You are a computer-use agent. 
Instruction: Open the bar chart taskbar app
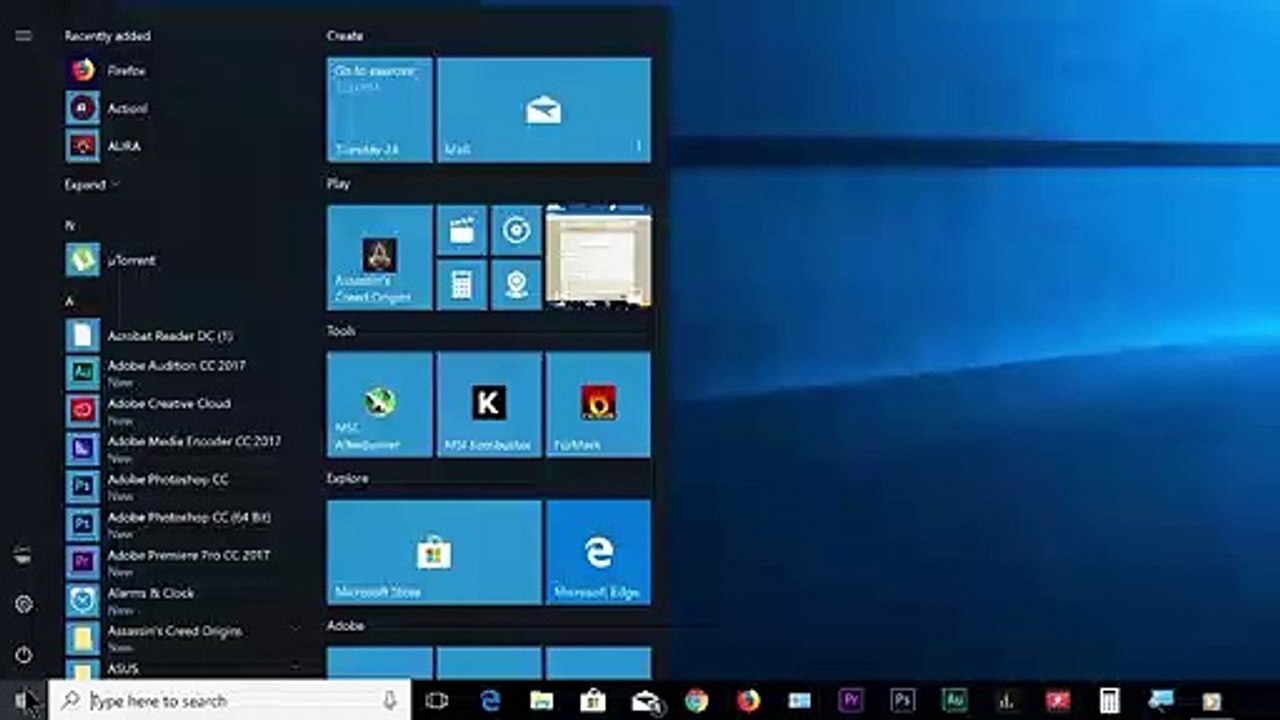pyautogui.click(x=1006, y=701)
